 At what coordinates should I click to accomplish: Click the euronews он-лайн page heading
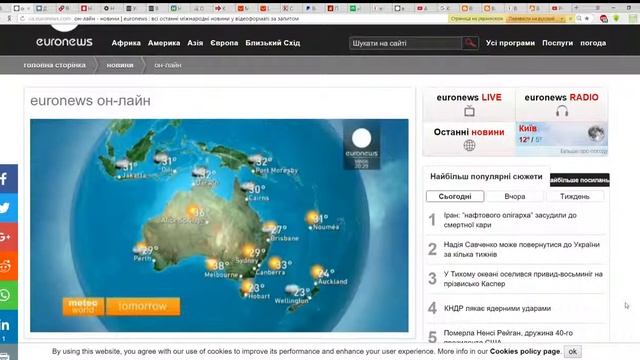point(90,100)
